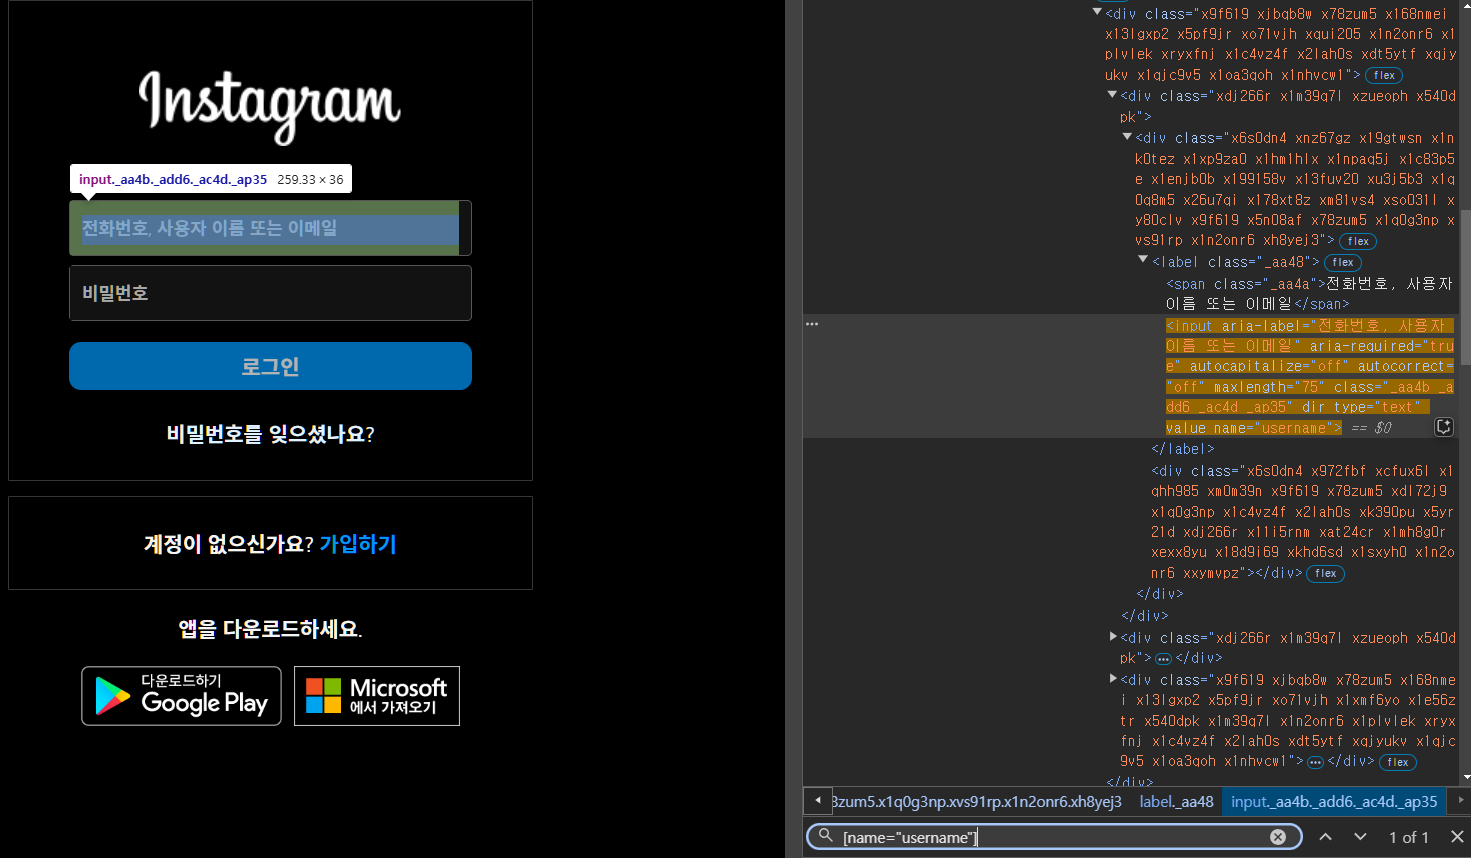This screenshot has height=858, width=1471.
Task: Click the password (비밀번호) input field
Action: point(270,293)
